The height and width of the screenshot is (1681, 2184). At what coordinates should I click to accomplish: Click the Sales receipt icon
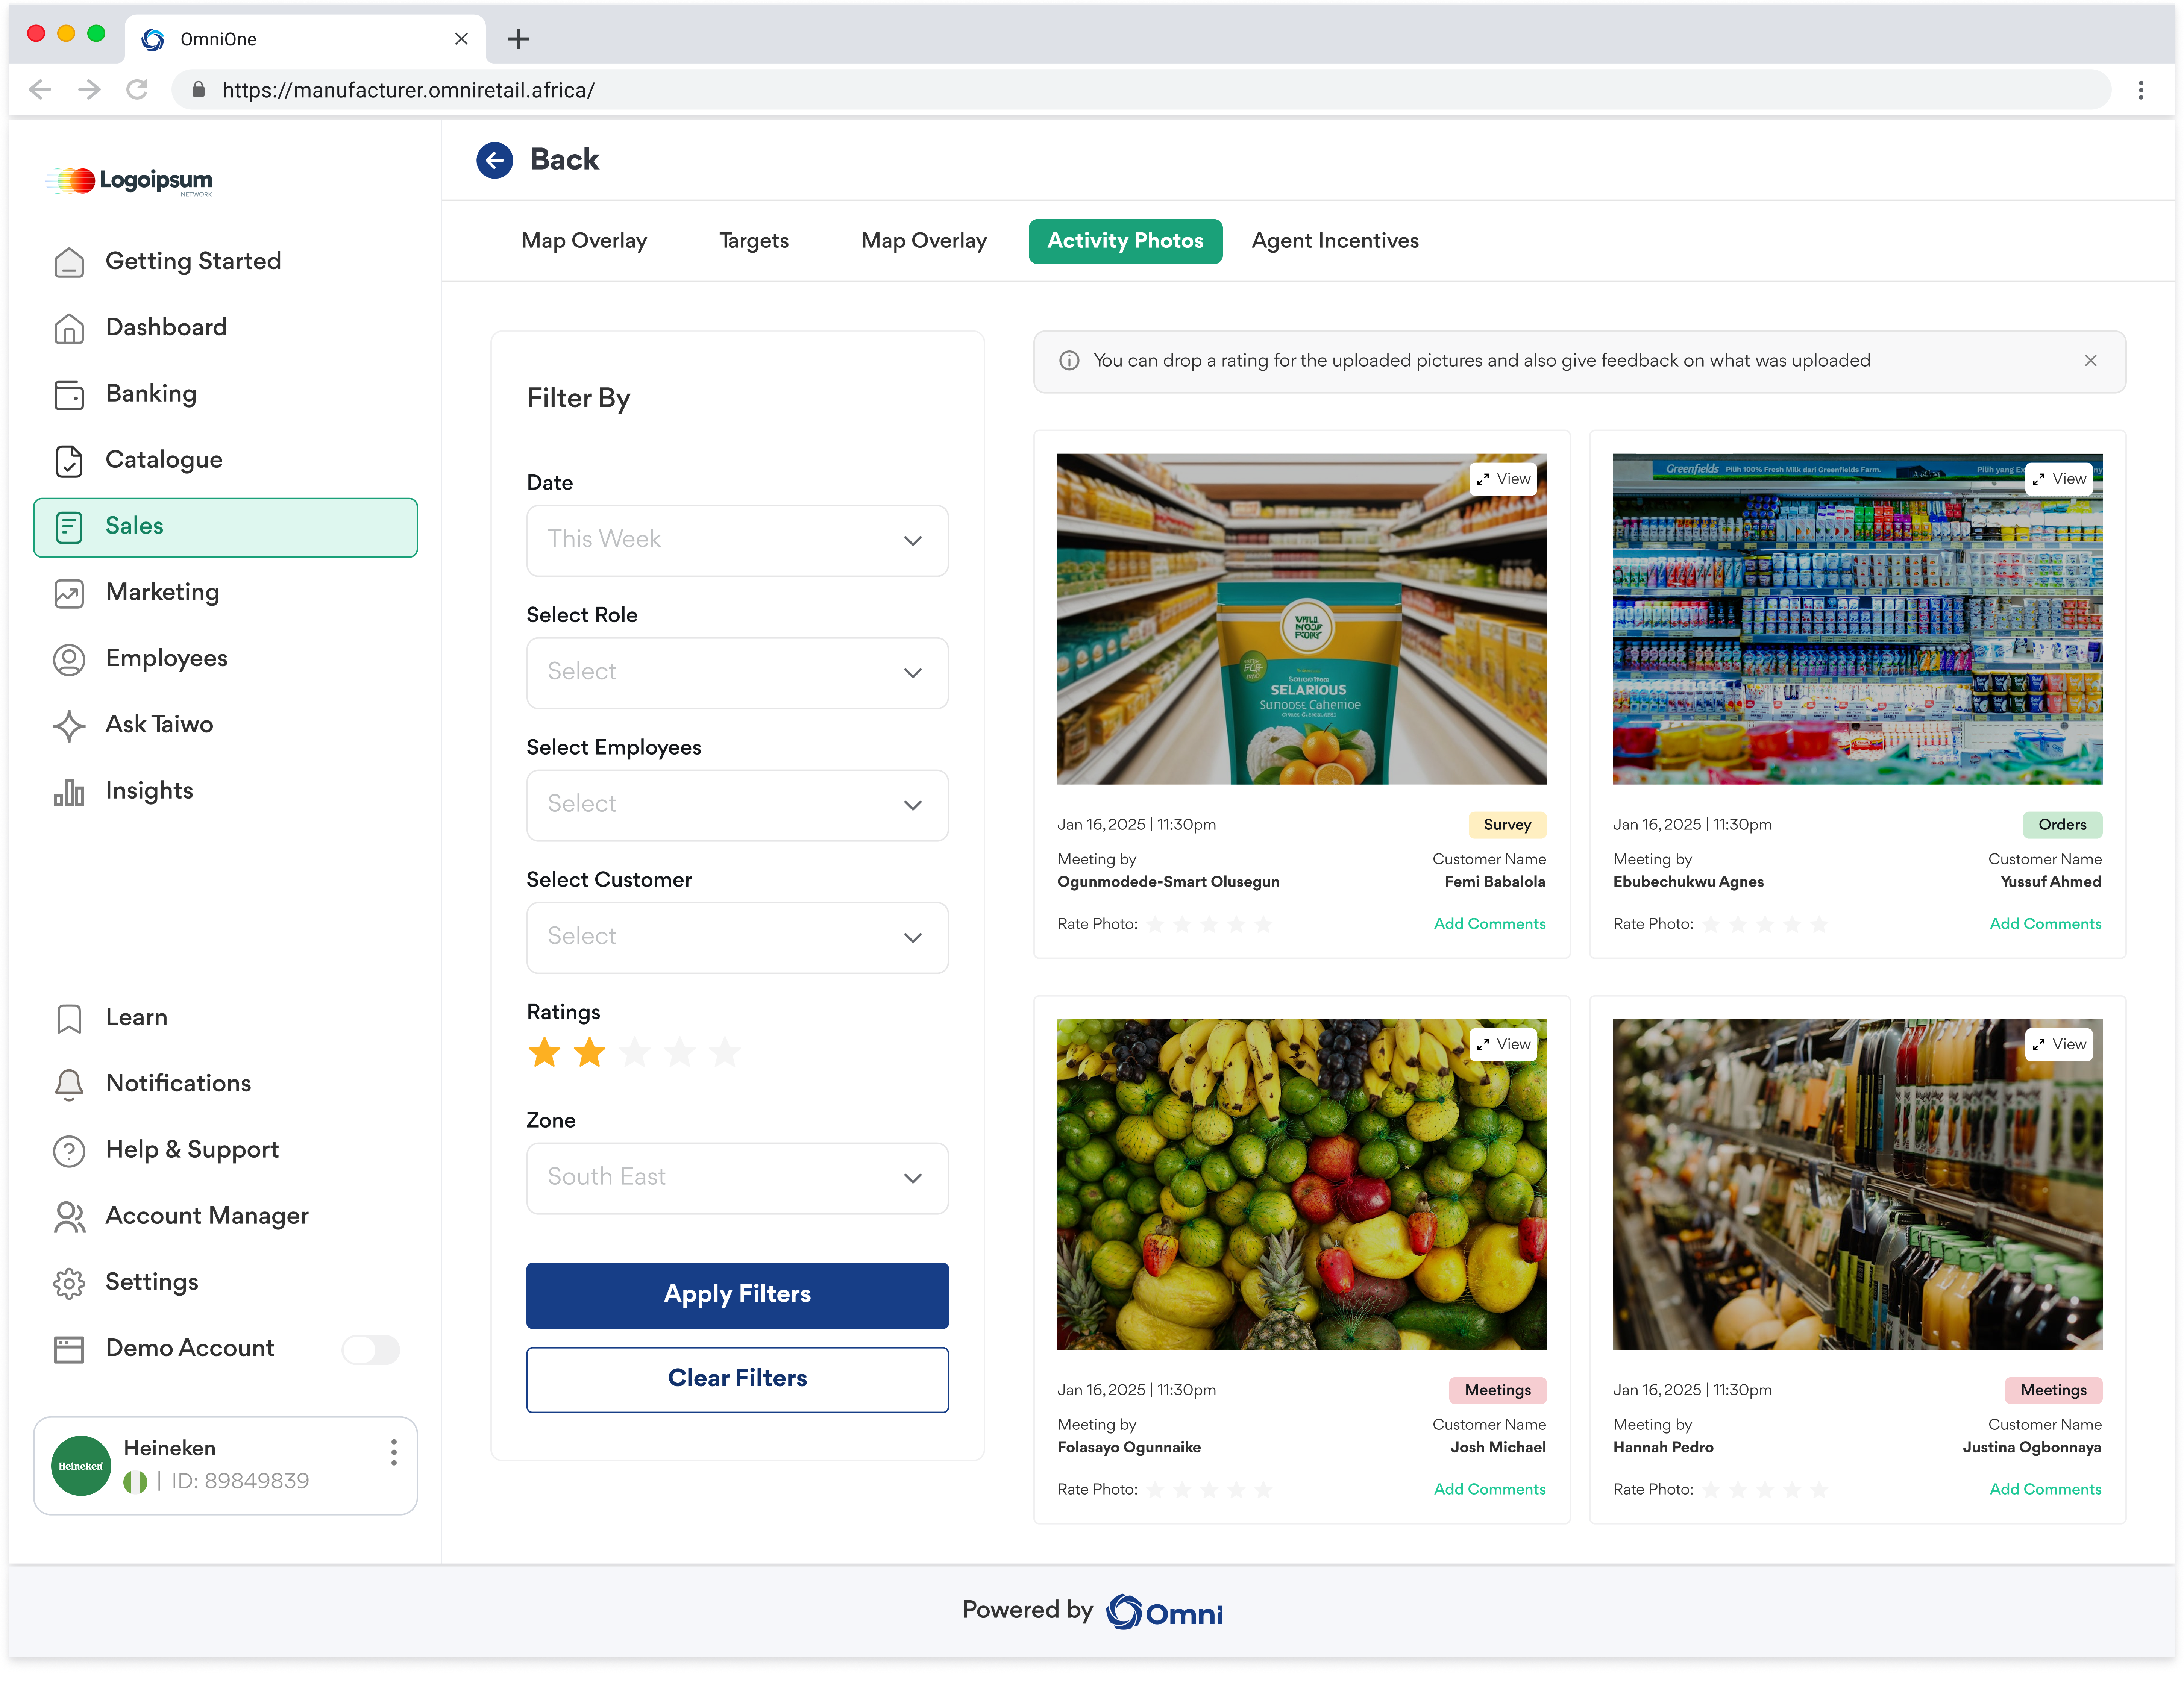69,527
